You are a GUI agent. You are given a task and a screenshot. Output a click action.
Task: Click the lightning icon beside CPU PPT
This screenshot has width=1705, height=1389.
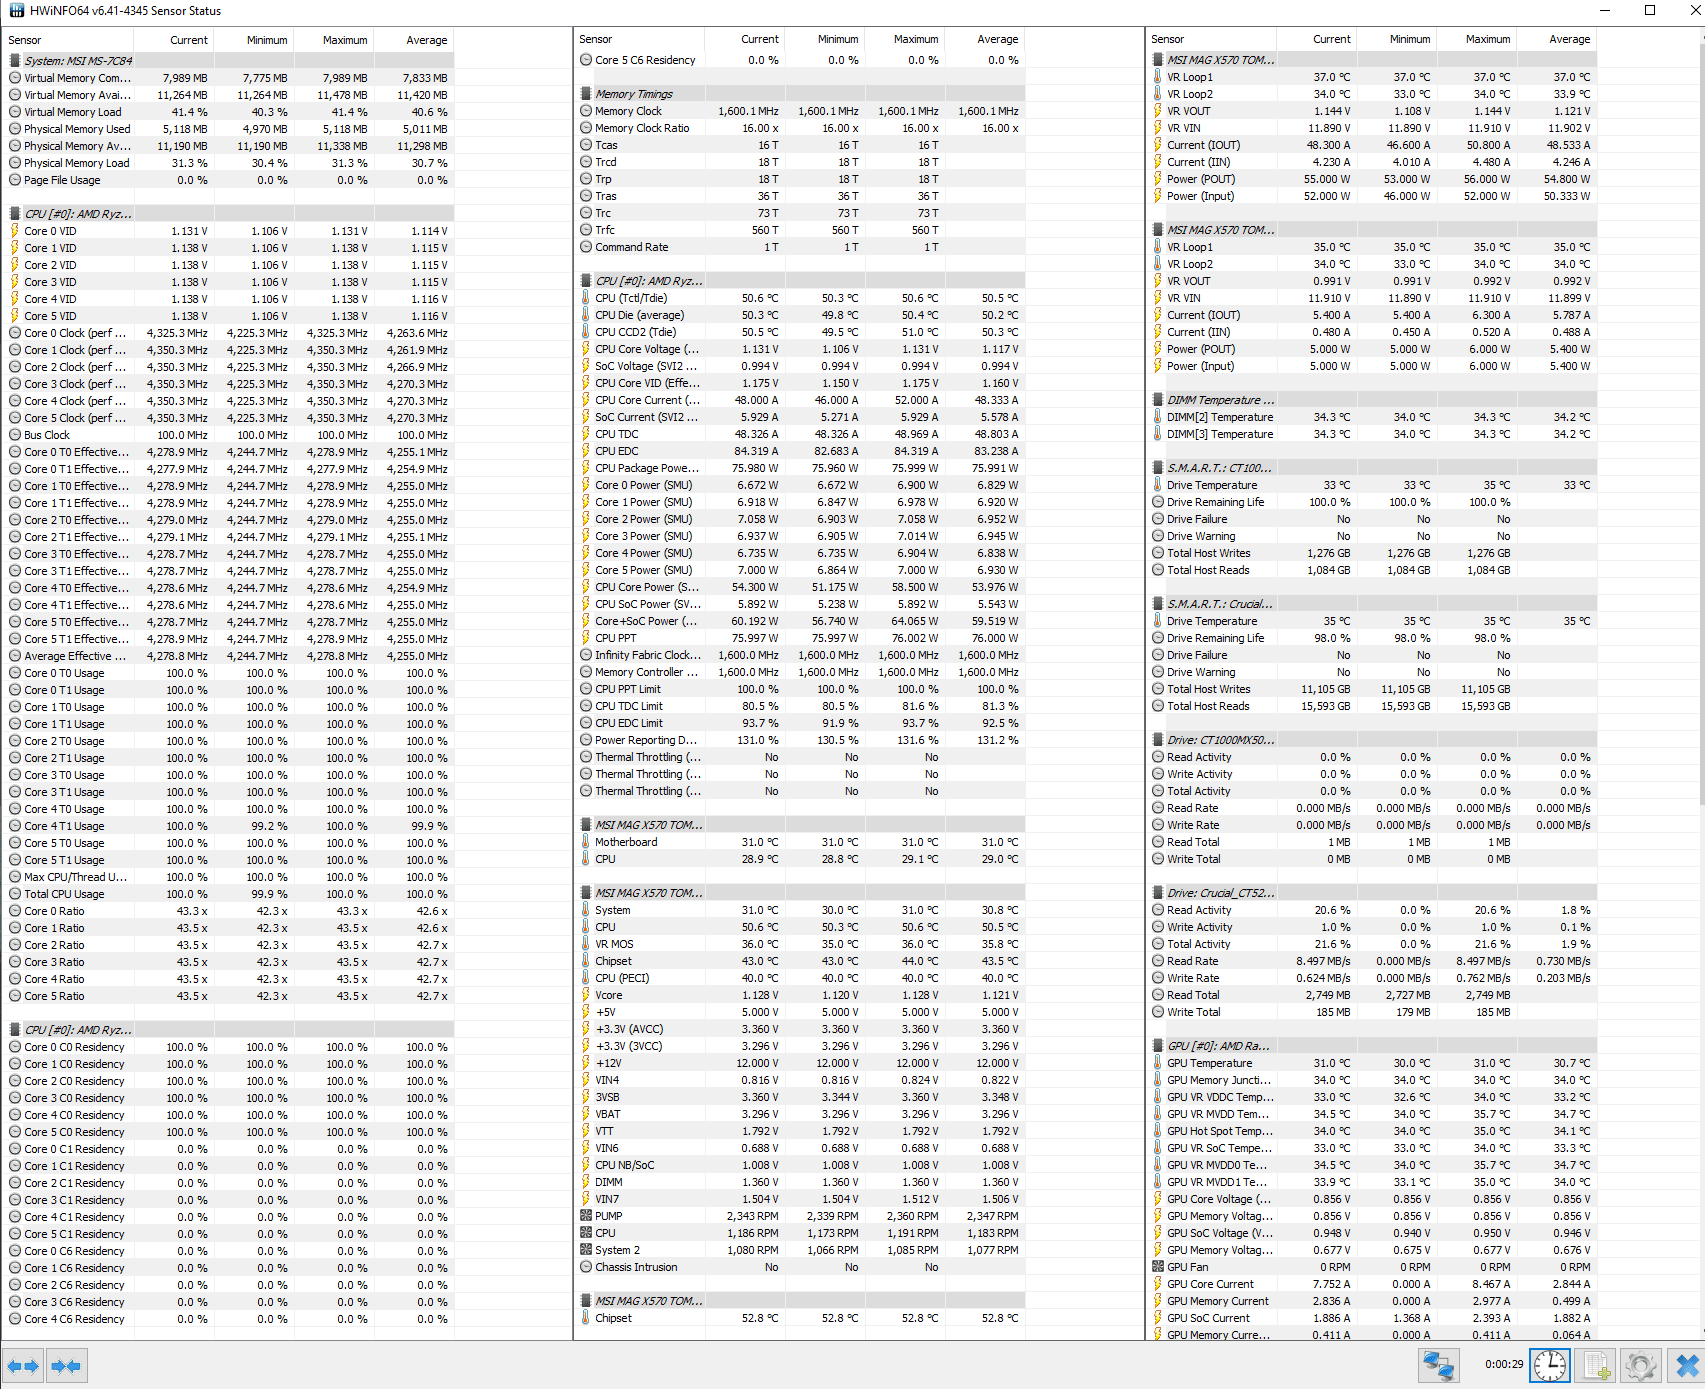coord(586,638)
